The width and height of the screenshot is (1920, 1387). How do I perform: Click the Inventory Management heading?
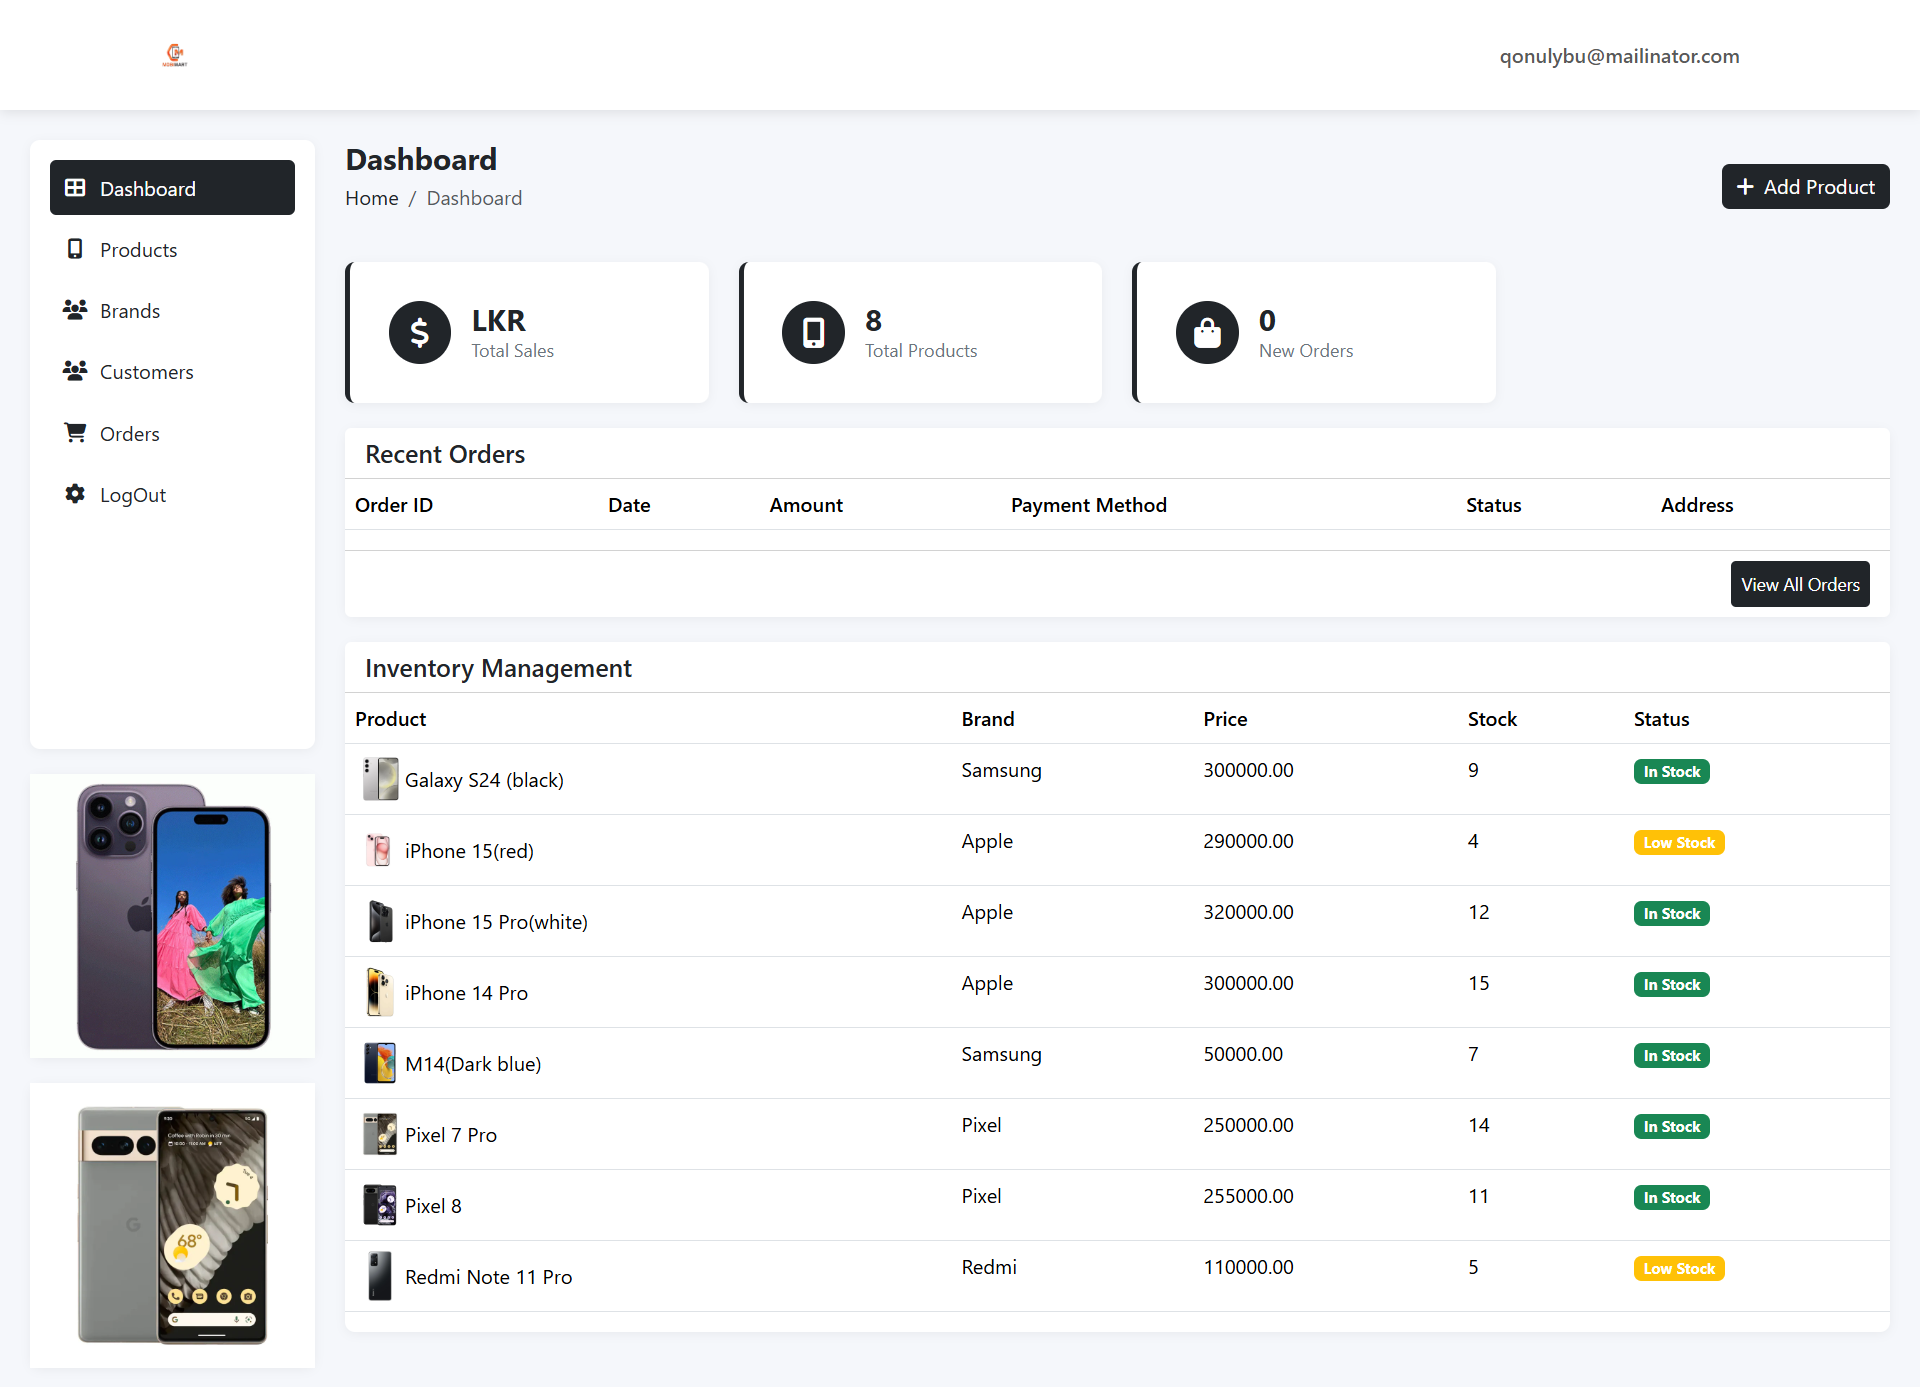(x=498, y=668)
